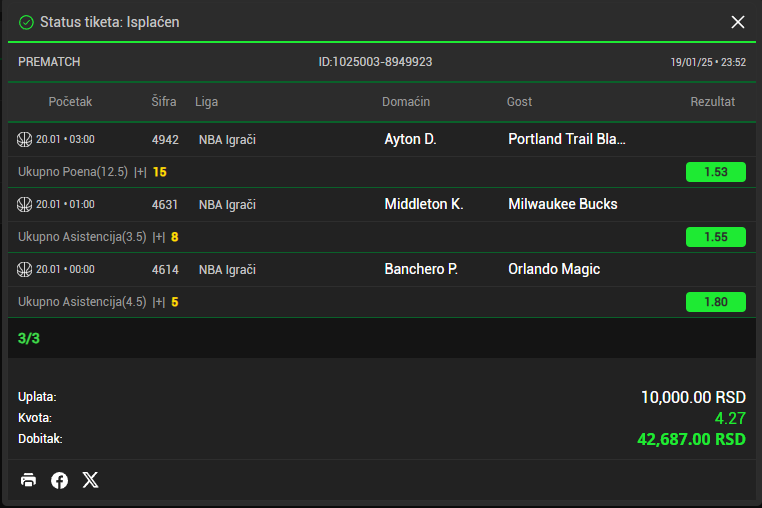Click the Orlando Magic team name
This screenshot has width=762, height=508.
[x=554, y=269]
